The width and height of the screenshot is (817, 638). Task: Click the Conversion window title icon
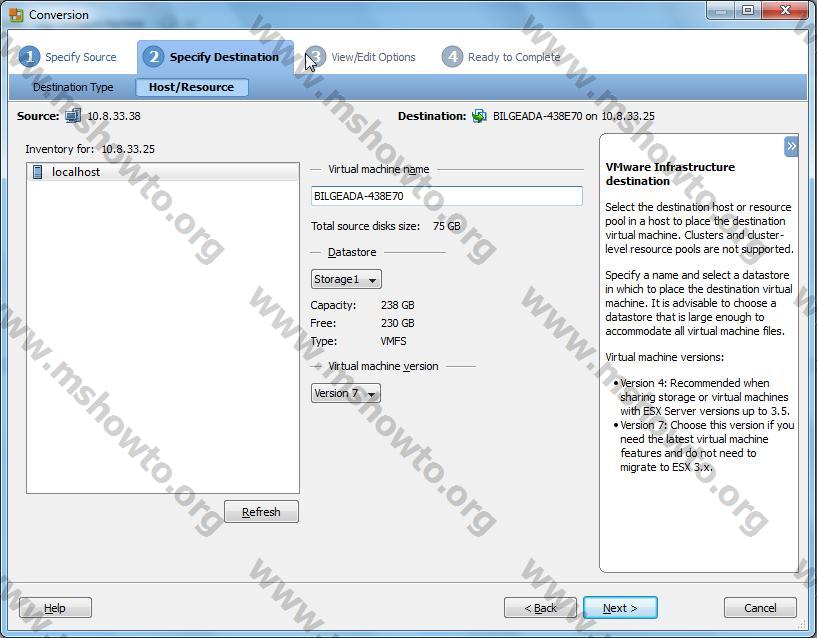16,15
